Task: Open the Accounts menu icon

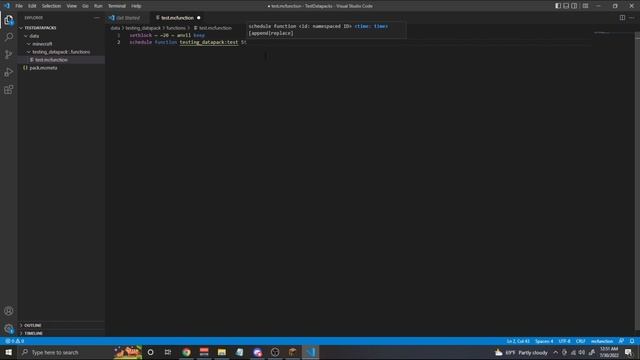Action: coord(9,311)
